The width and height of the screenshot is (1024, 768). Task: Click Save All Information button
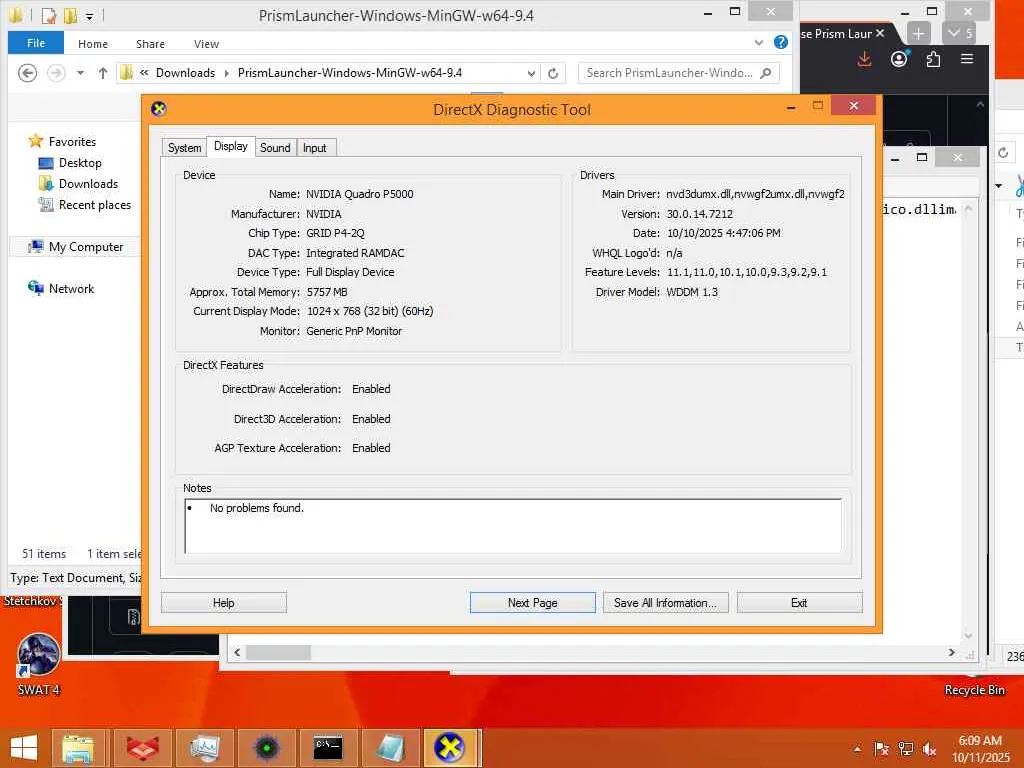pyautogui.click(x=665, y=603)
